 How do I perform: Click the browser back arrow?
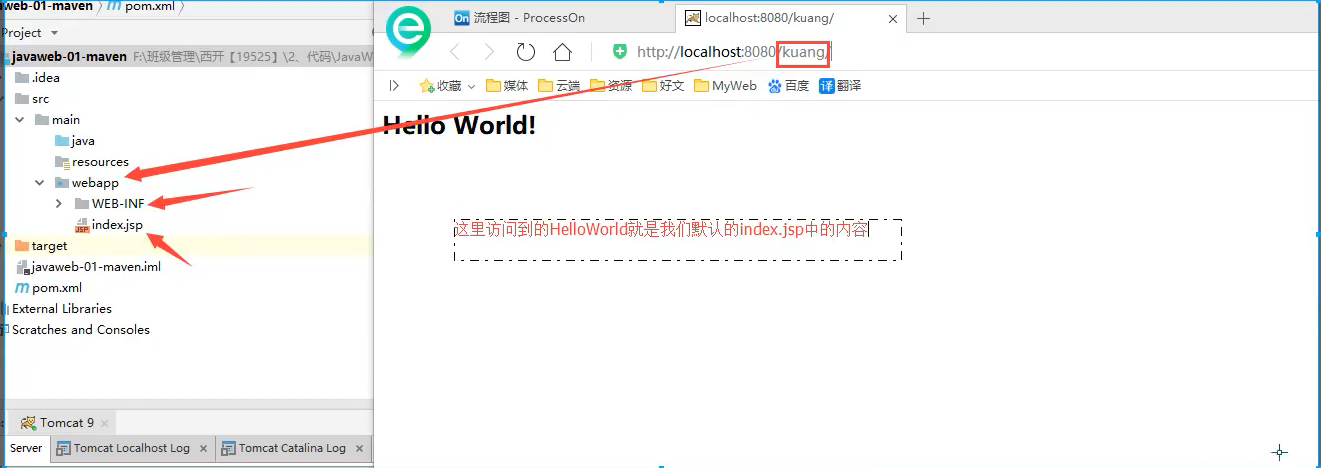coord(455,52)
